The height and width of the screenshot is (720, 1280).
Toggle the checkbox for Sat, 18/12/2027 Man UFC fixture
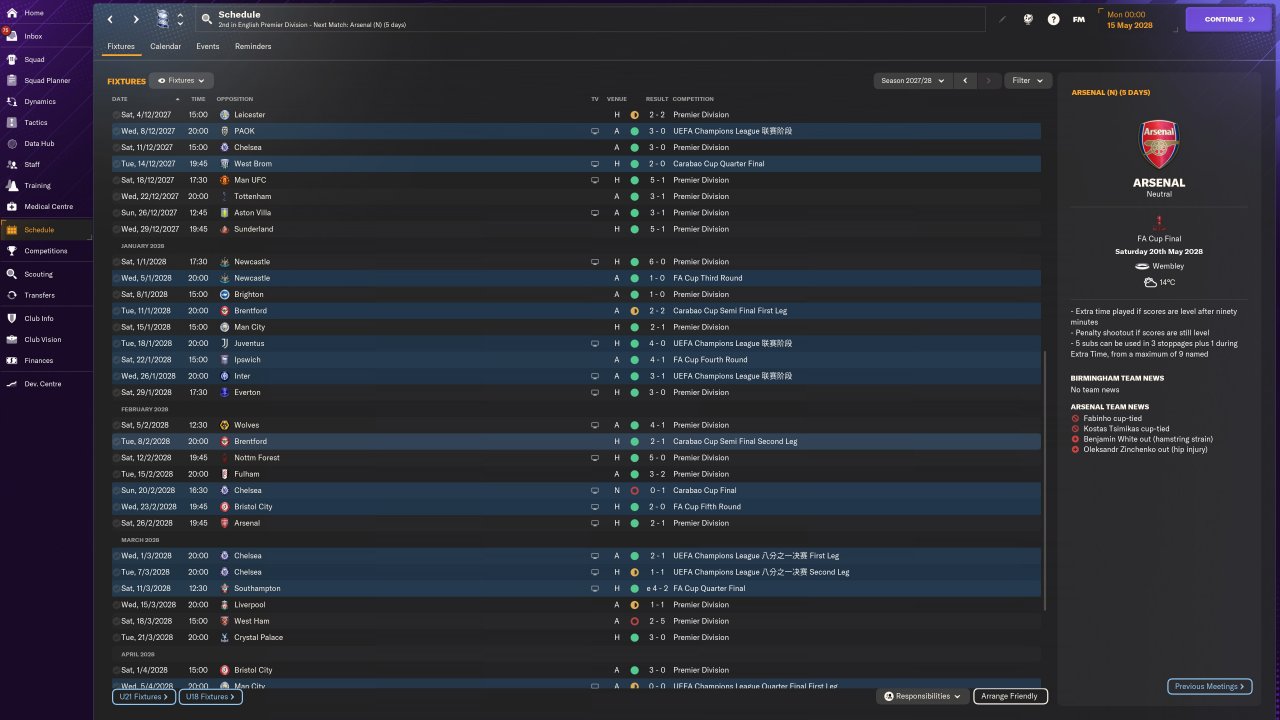(x=116, y=180)
